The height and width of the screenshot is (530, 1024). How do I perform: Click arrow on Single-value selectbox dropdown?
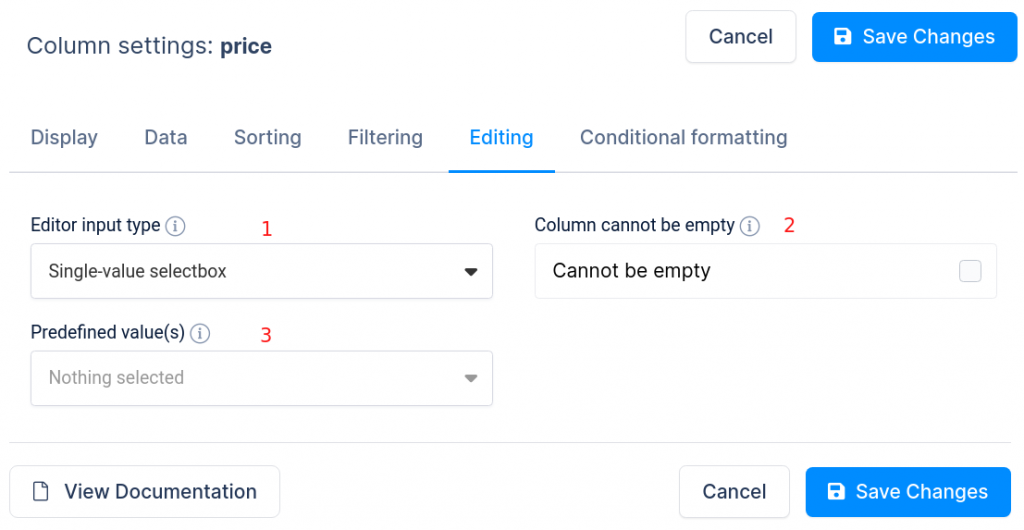(x=471, y=272)
